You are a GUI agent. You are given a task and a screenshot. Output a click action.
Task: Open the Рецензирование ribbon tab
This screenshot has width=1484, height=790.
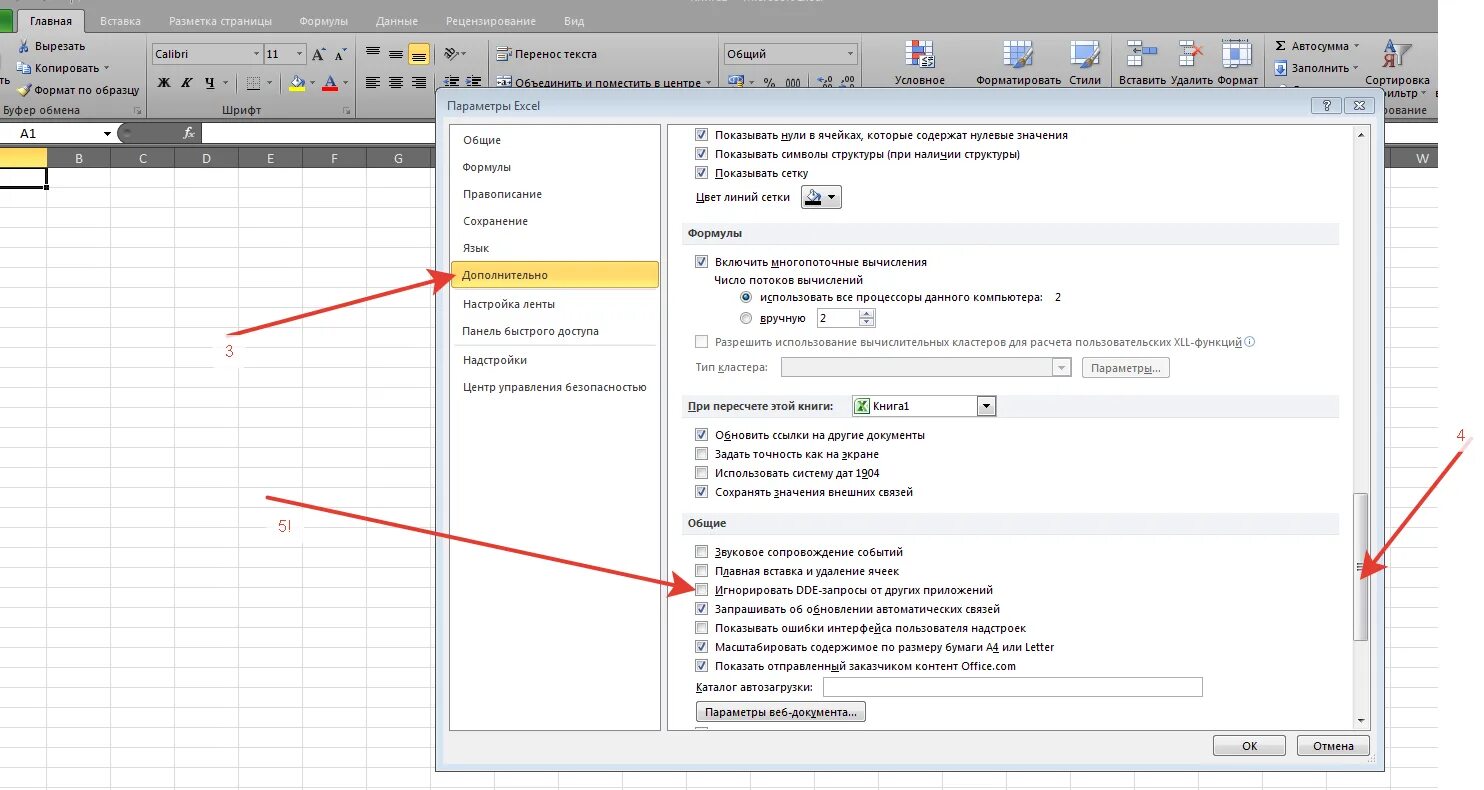pyautogui.click(x=491, y=21)
